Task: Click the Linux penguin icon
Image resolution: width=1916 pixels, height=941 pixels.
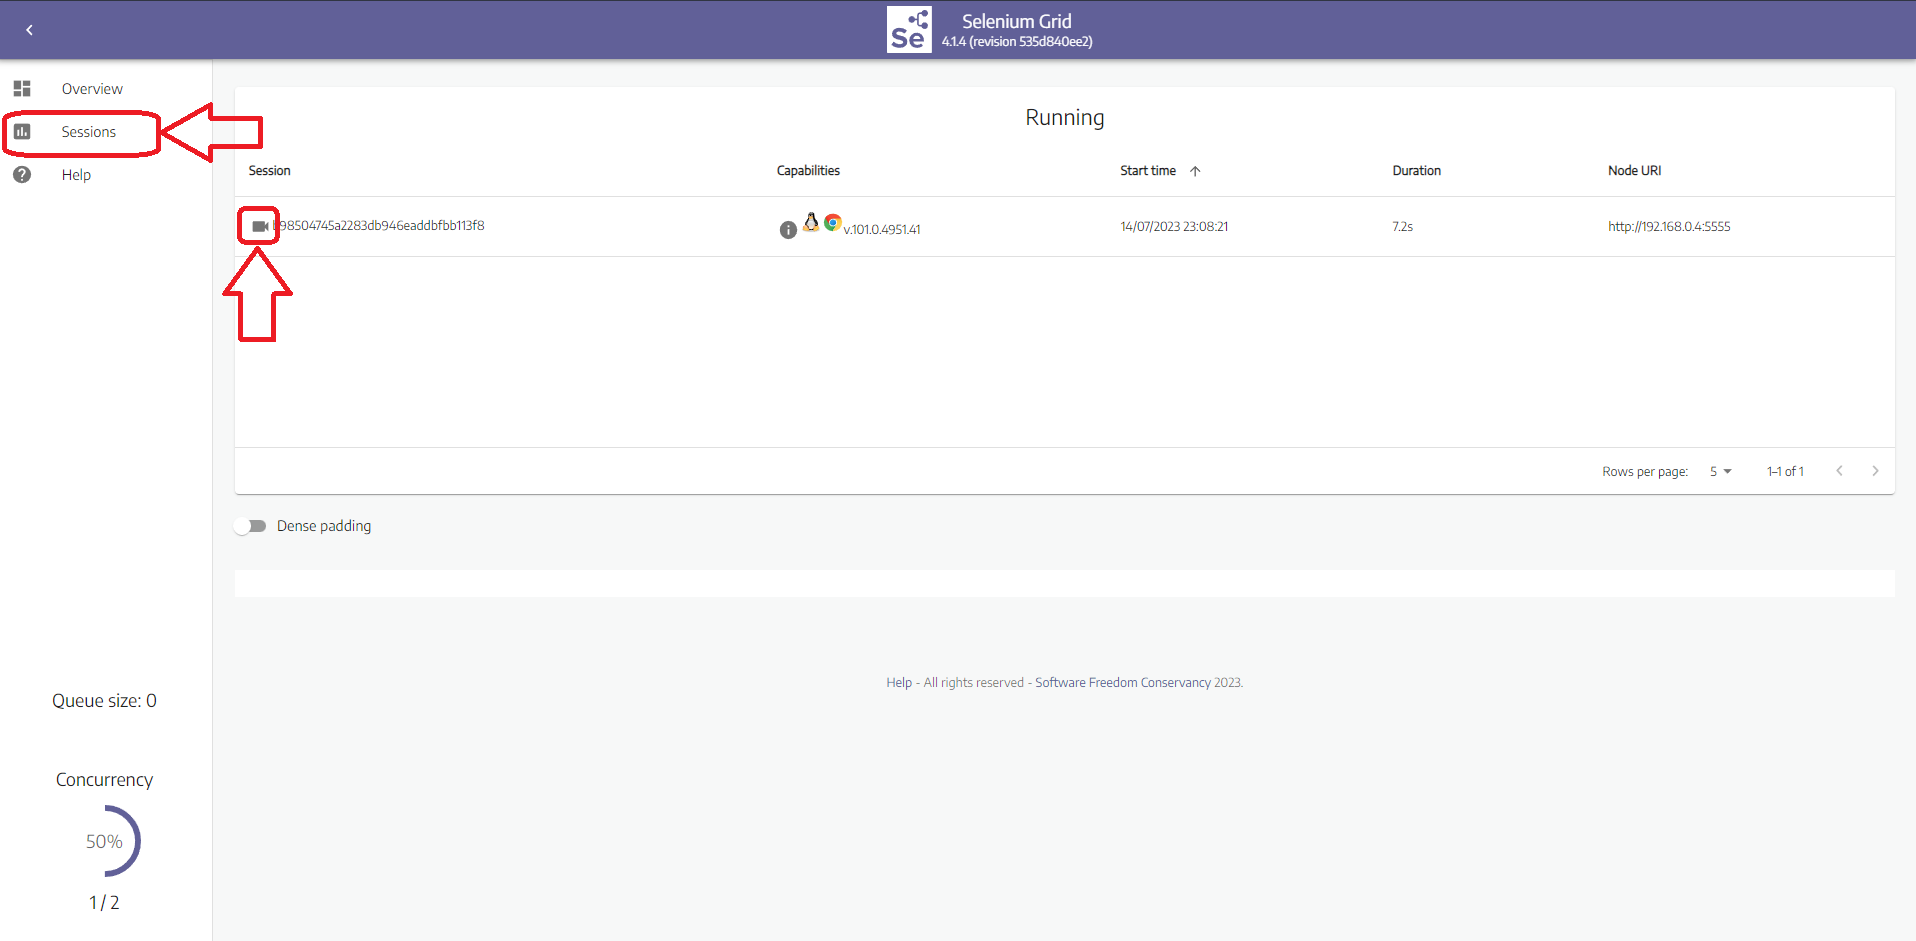Action: click(x=811, y=222)
